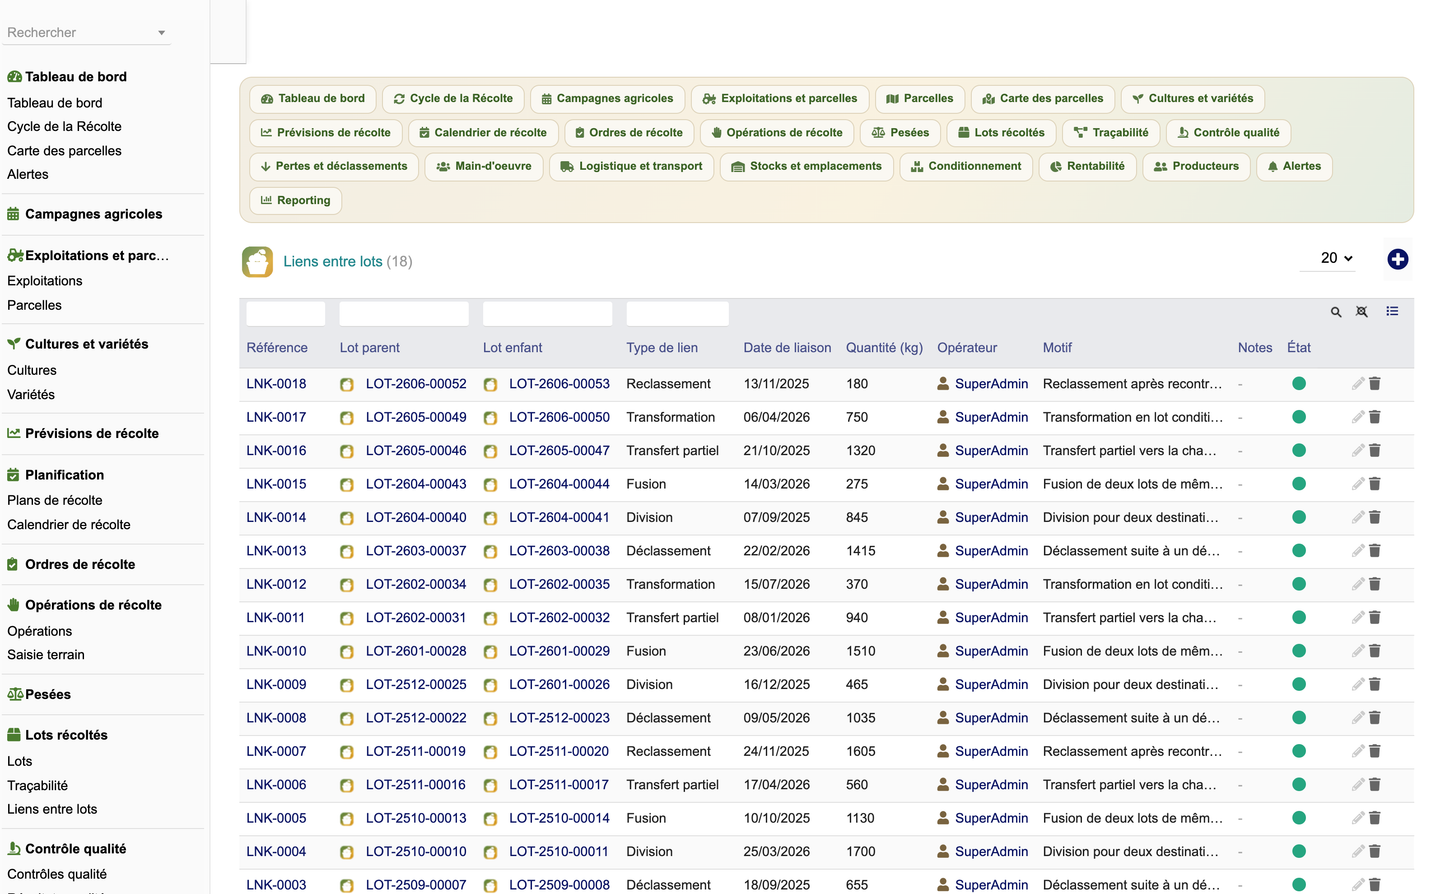1445x894 pixels.
Task: Edit row LNK-0007 with pencil icon
Action: coord(1358,751)
